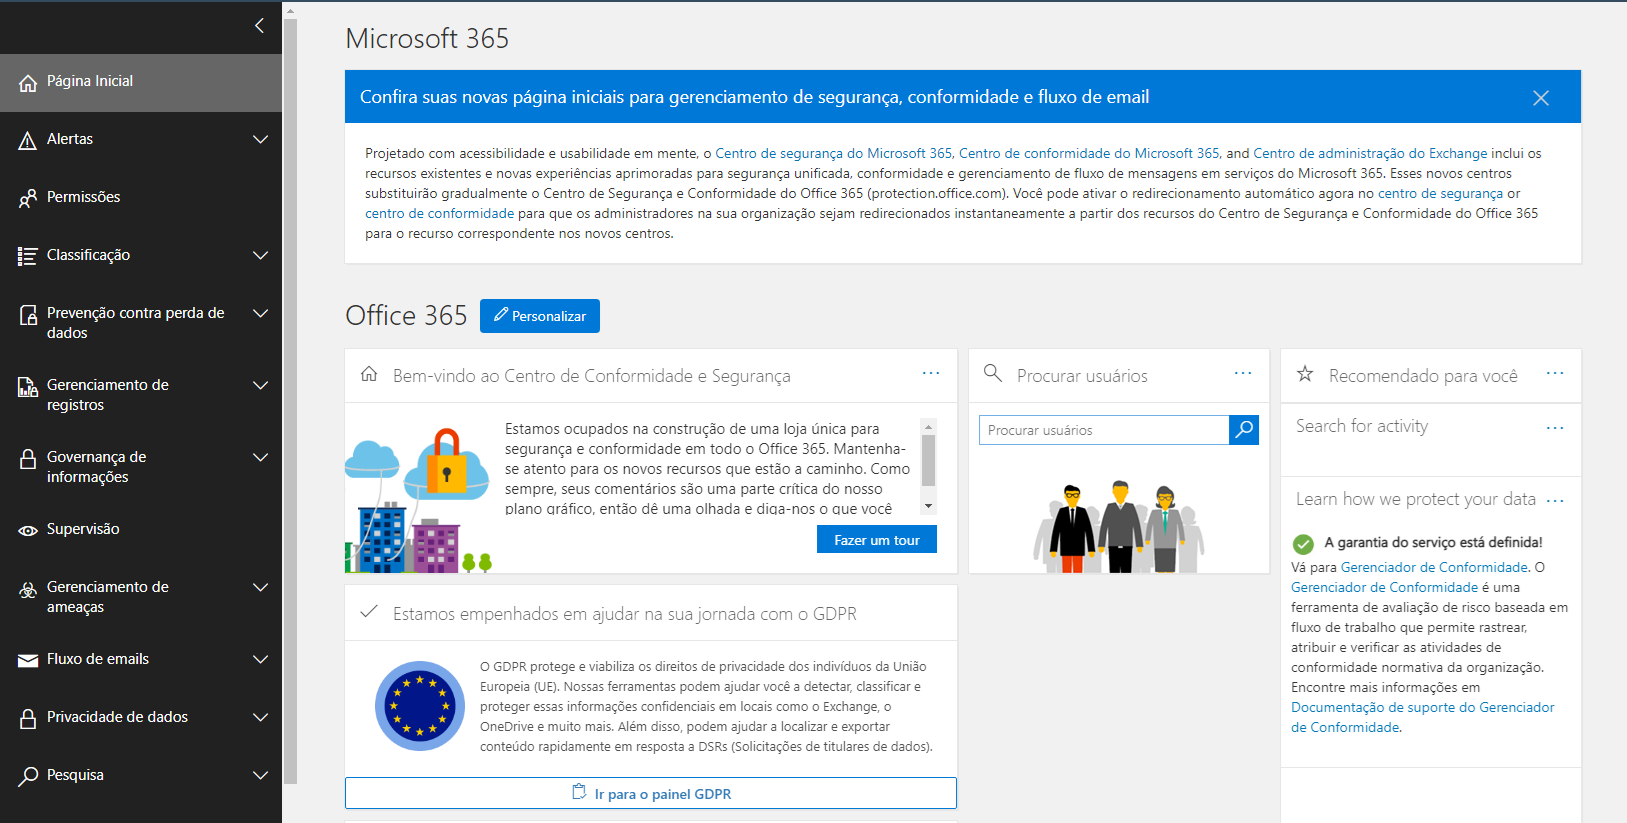Expand Gerenciamento de ameaças chevron
1627x823 pixels.
coord(261,587)
